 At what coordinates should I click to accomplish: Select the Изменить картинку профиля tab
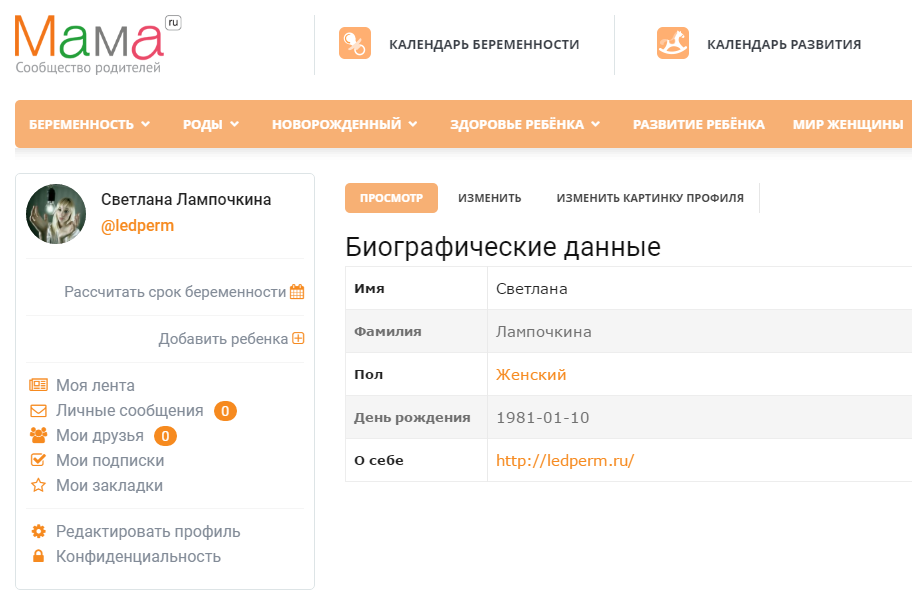coord(650,198)
